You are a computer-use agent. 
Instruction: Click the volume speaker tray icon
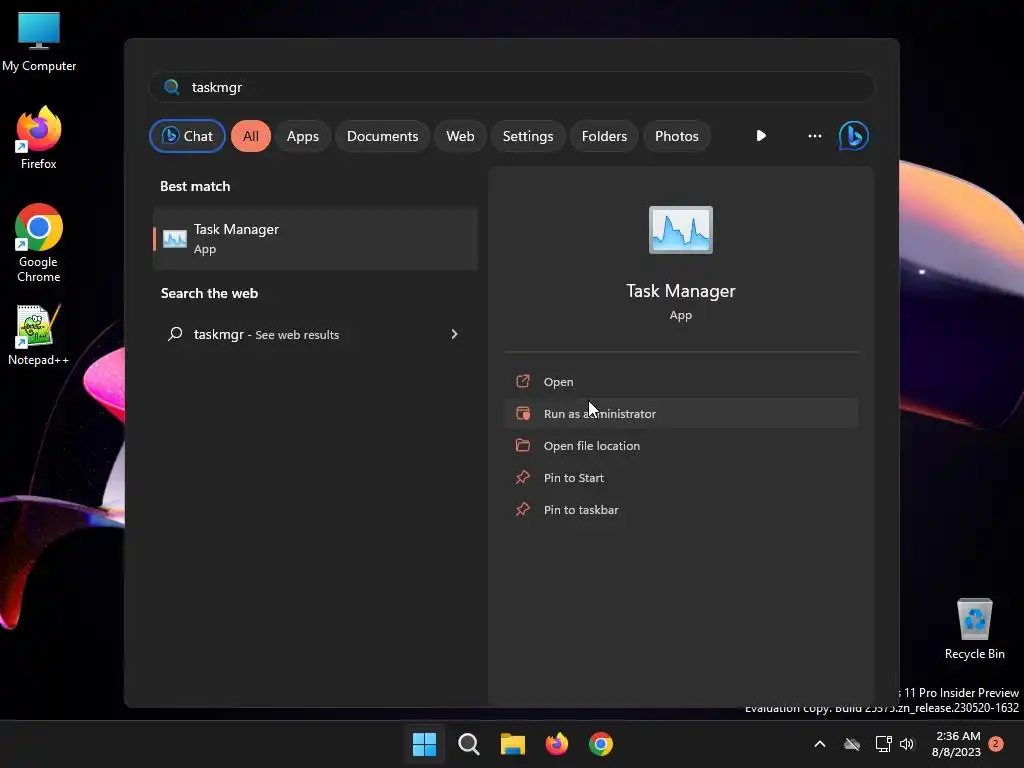click(x=907, y=744)
